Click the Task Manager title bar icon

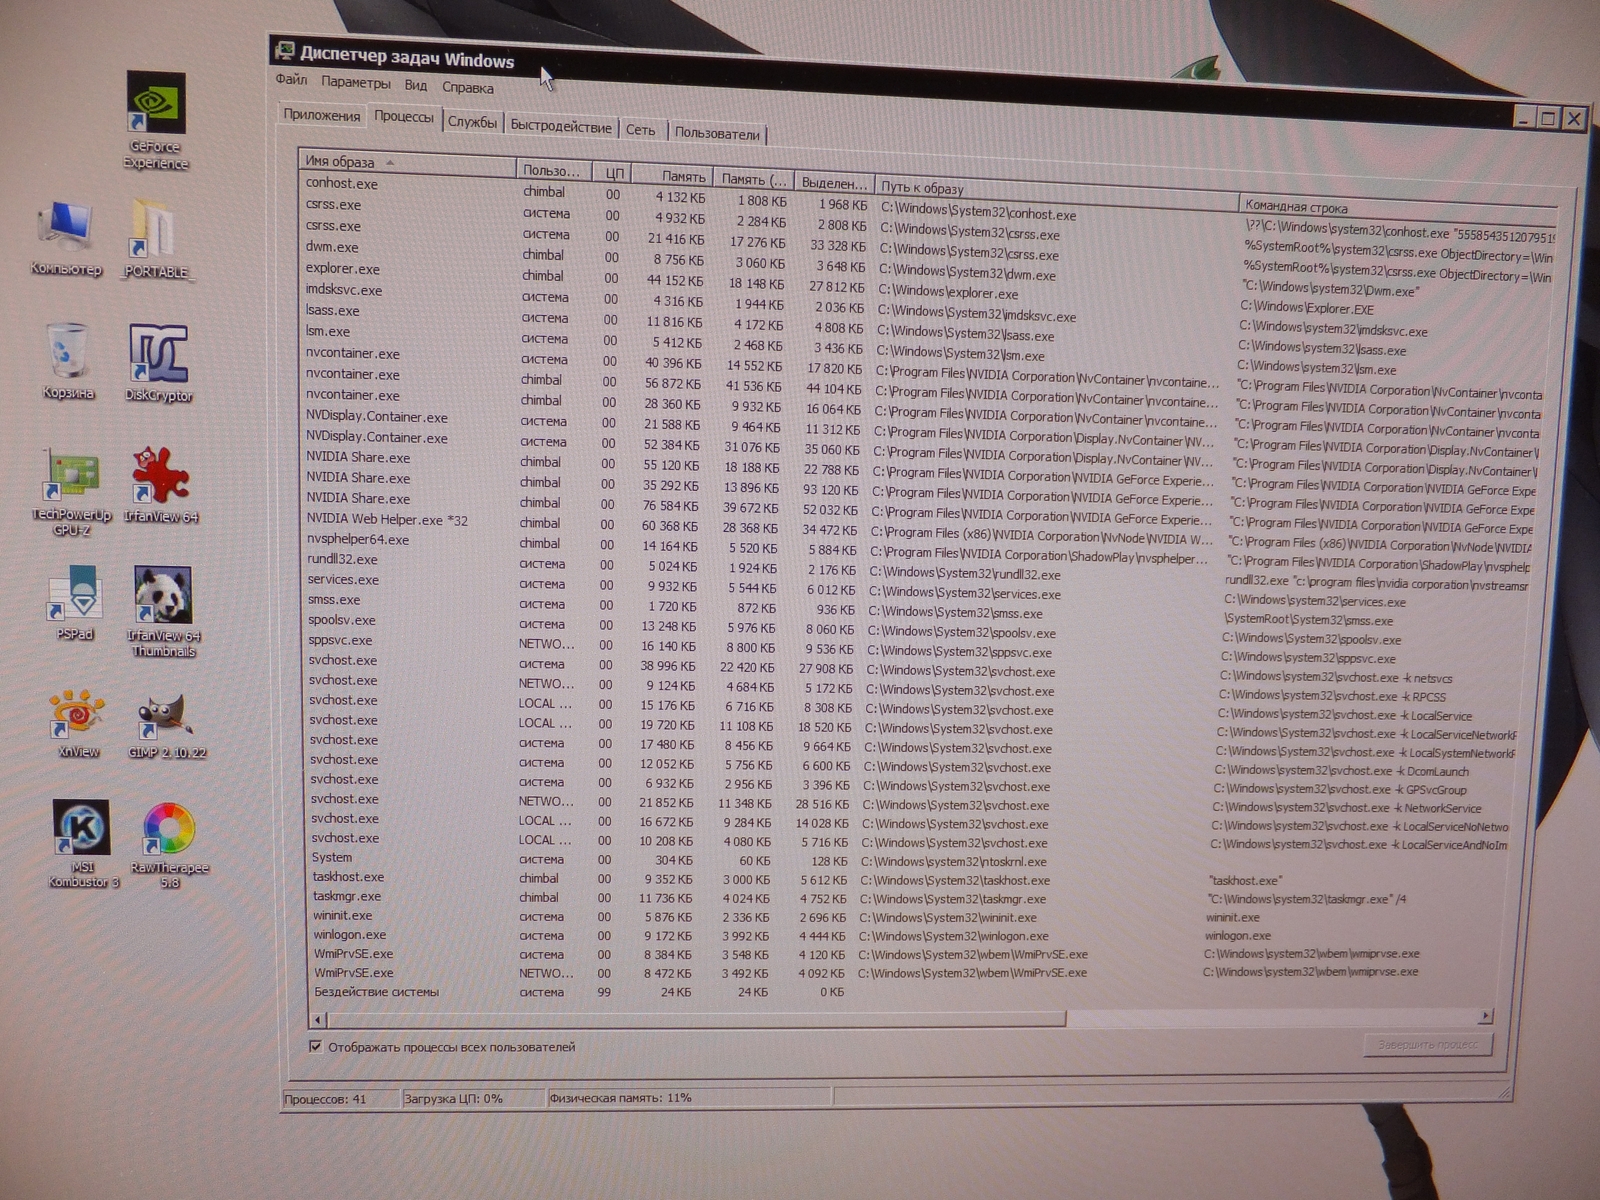[285, 51]
